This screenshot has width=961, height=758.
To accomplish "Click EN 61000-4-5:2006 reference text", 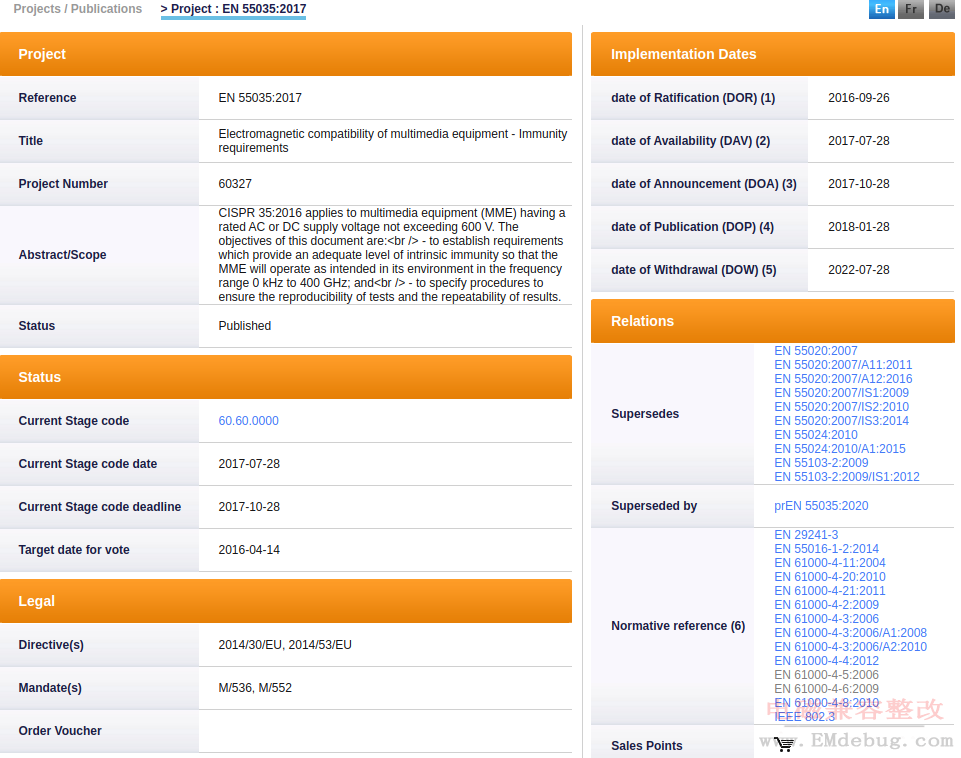I will click(x=826, y=675).
